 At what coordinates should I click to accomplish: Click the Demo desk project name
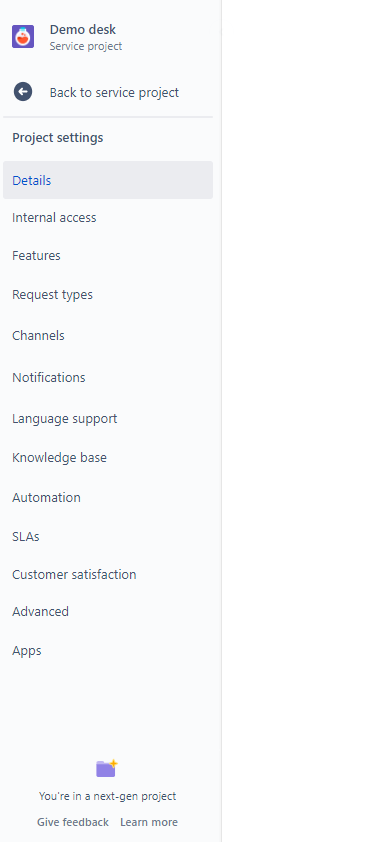click(83, 30)
